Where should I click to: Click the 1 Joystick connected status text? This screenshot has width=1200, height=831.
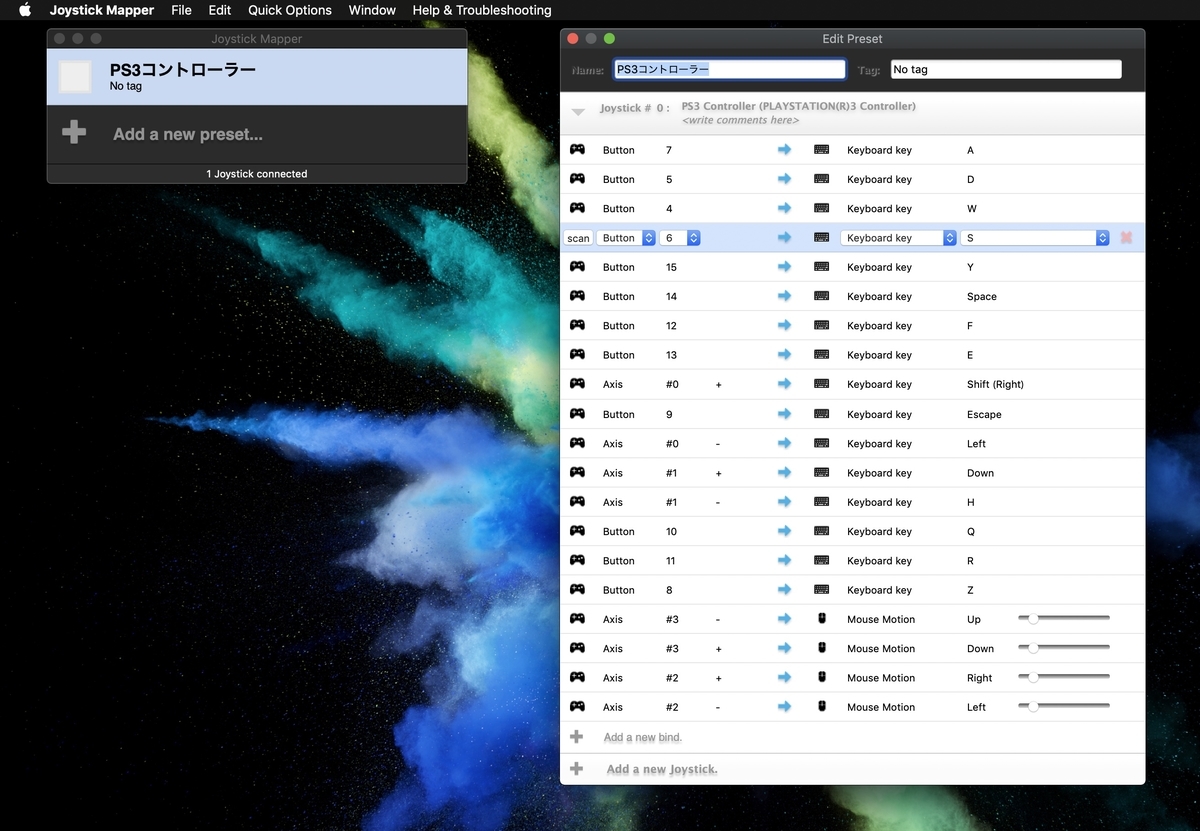(x=257, y=174)
